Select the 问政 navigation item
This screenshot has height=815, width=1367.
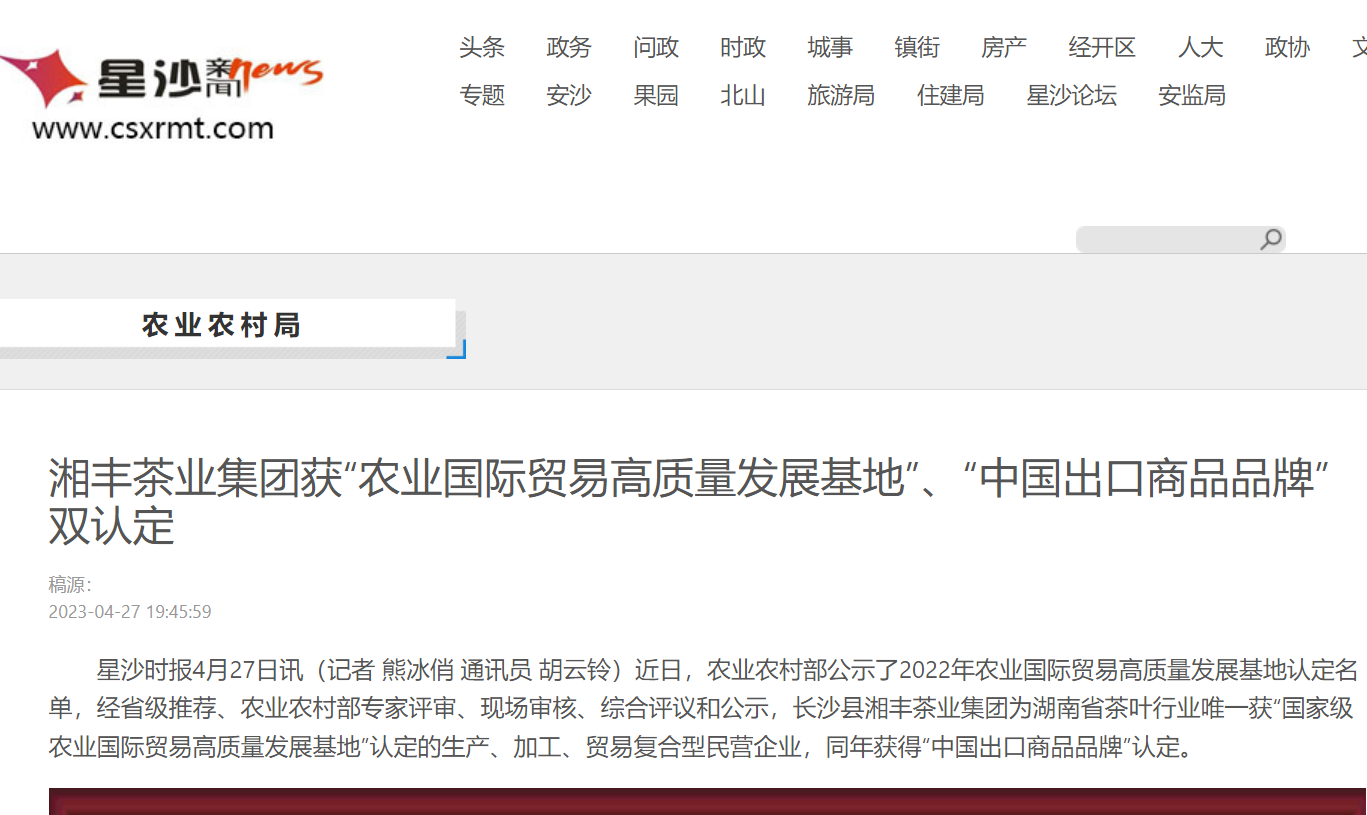[655, 47]
